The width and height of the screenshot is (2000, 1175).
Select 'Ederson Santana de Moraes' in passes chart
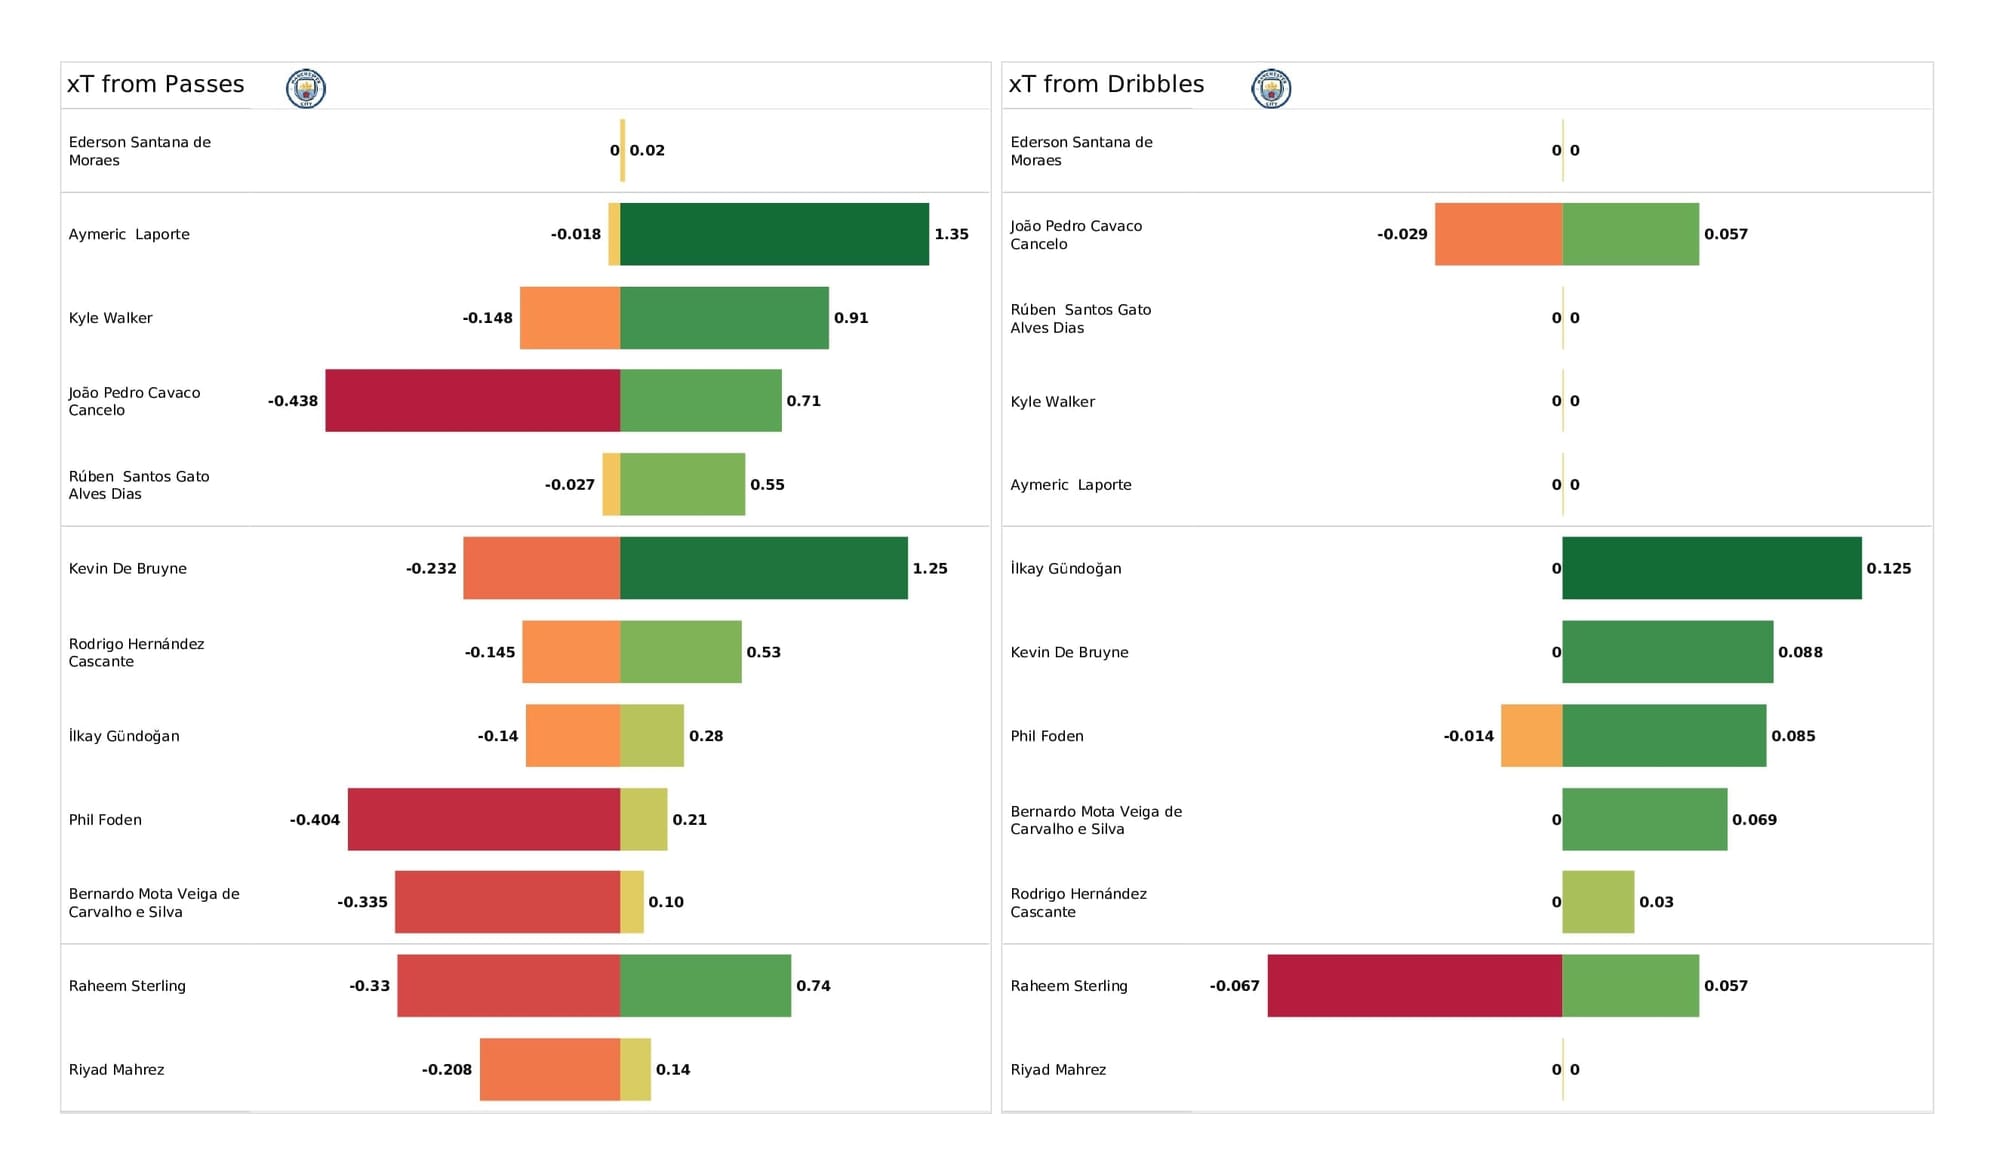tap(140, 151)
